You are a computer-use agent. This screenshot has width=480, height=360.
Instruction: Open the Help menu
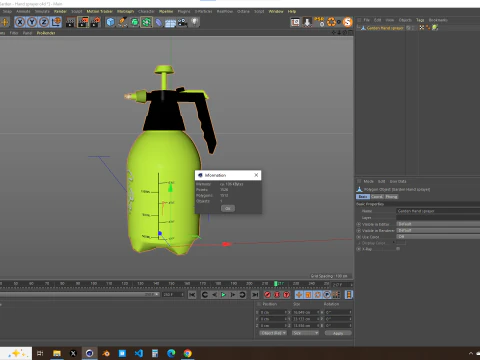(292, 11)
